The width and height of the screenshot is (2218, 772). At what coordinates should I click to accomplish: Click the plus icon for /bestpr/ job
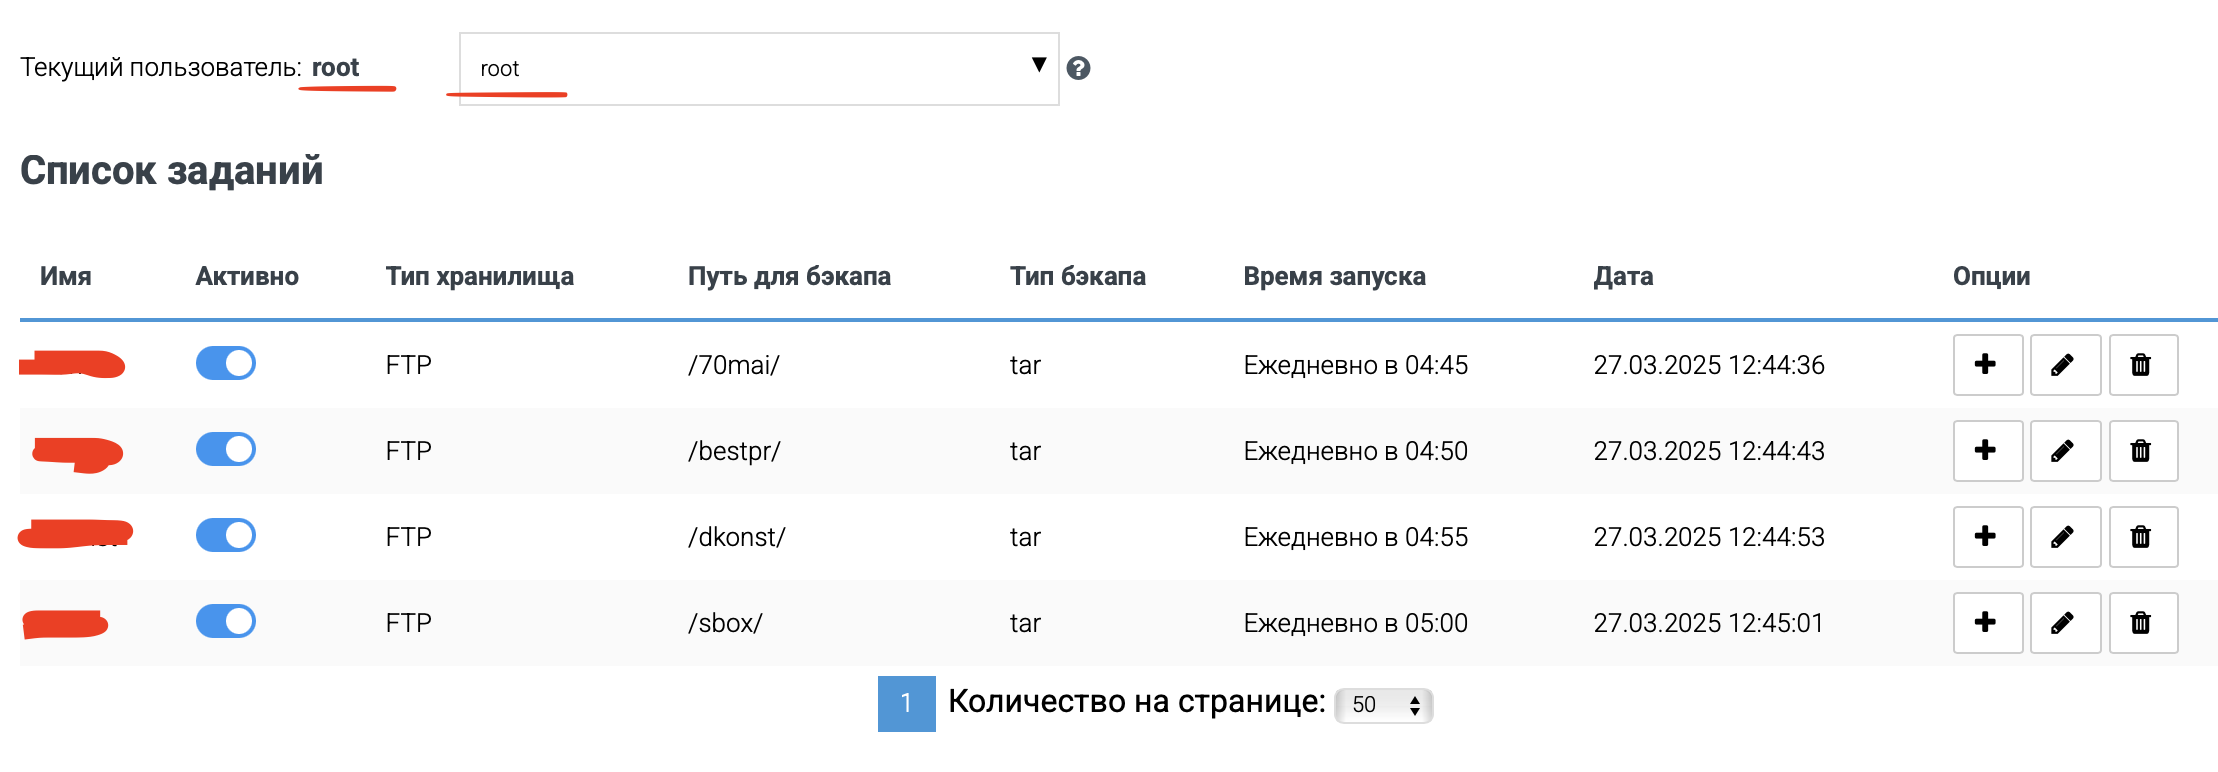[1988, 451]
